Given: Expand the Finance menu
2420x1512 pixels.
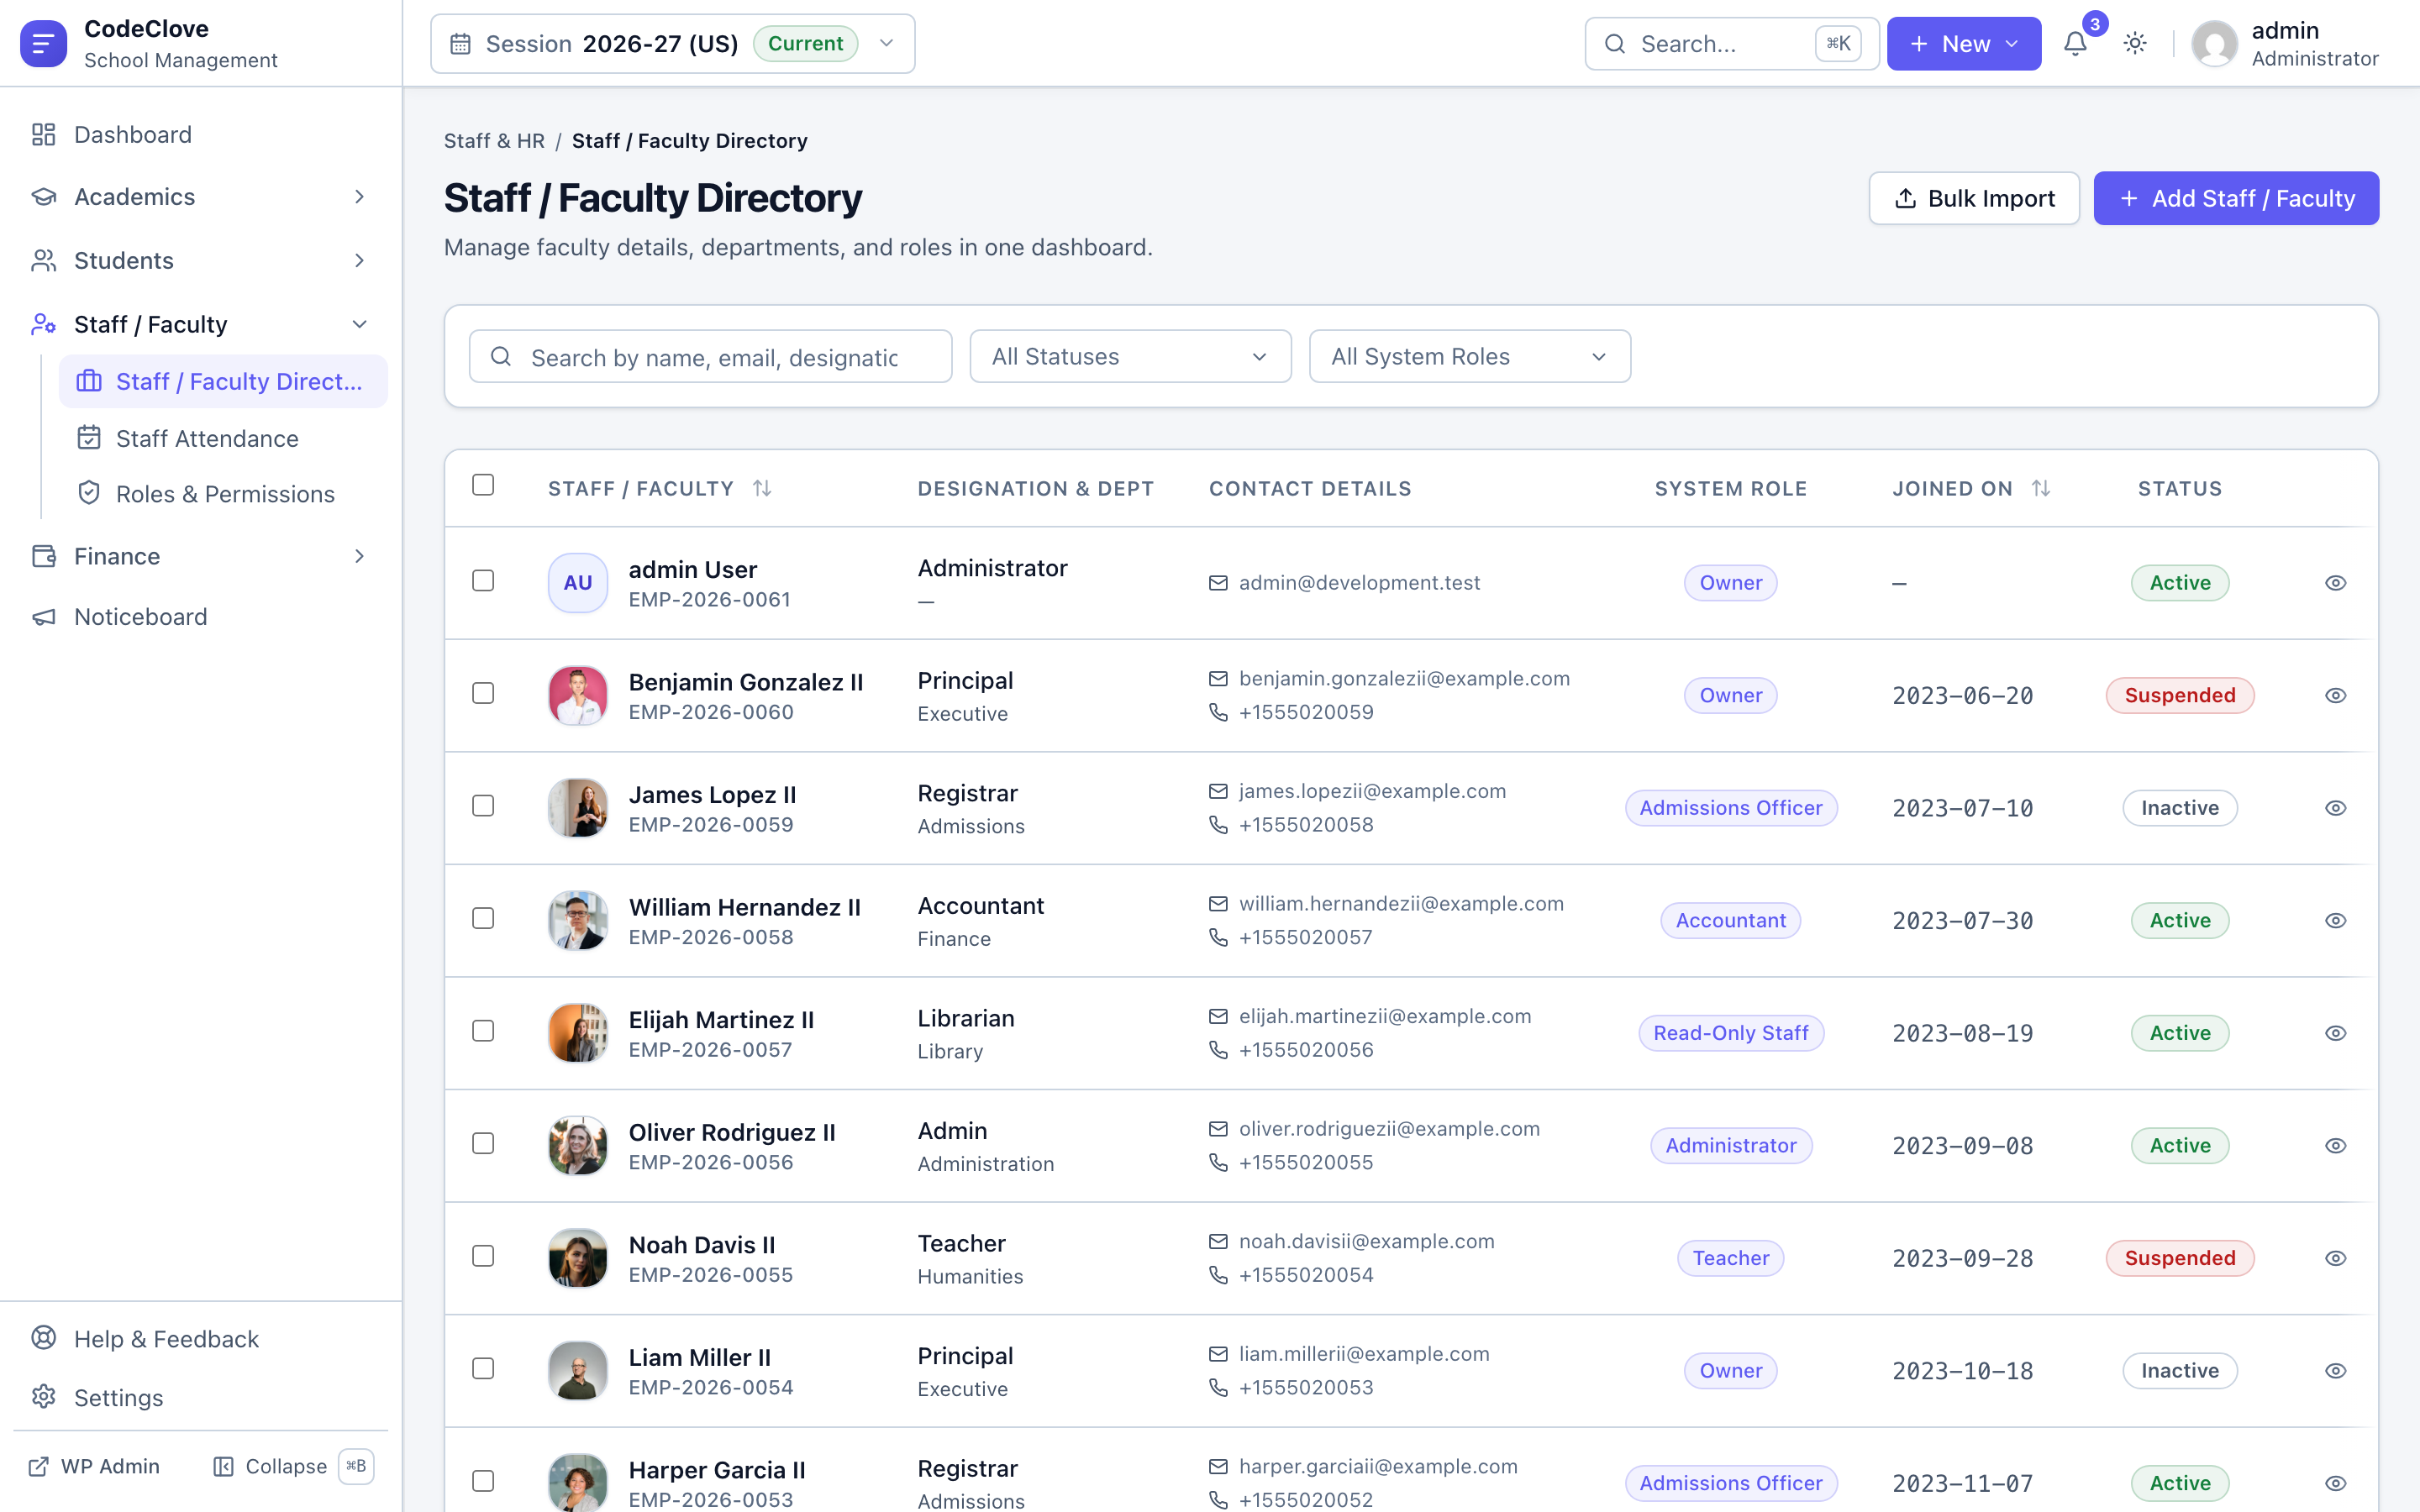Looking at the screenshot, I should (x=200, y=556).
